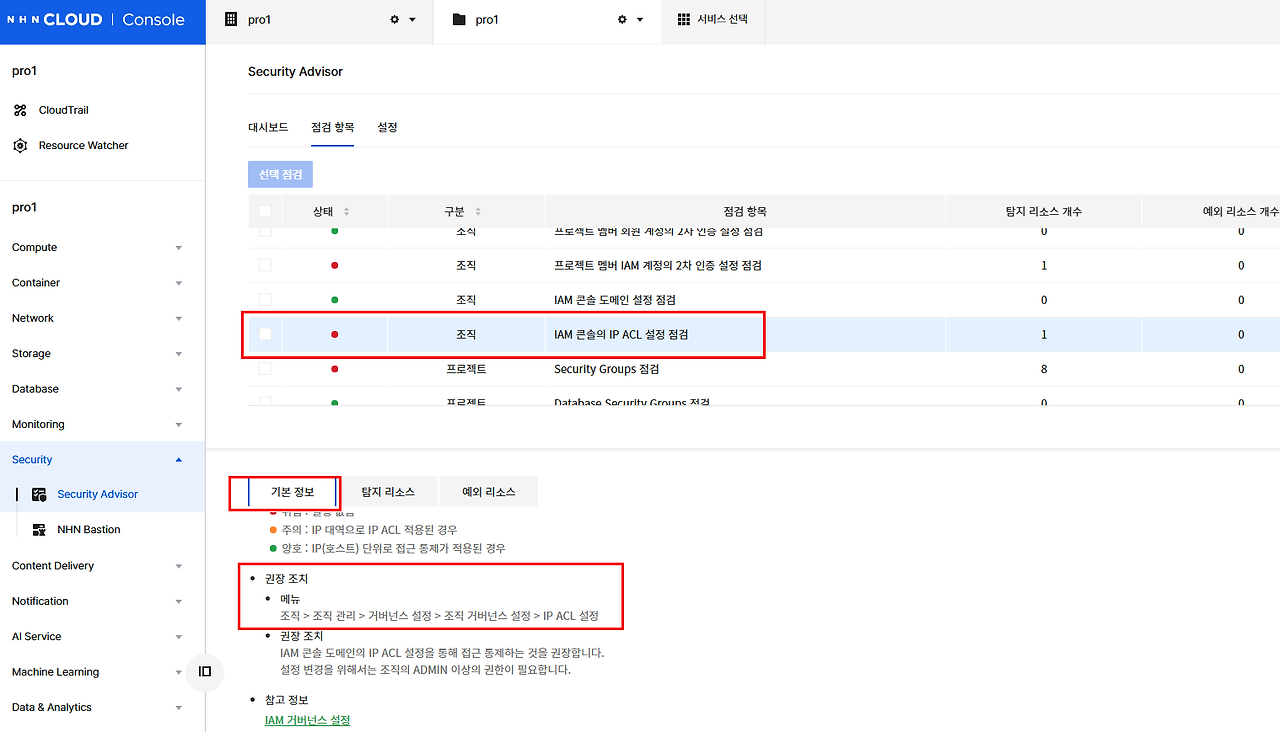Click the 탐지 리소스 개수 column header
The image size is (1280, 732).
pyautogui.click(x=1044, y=212)
